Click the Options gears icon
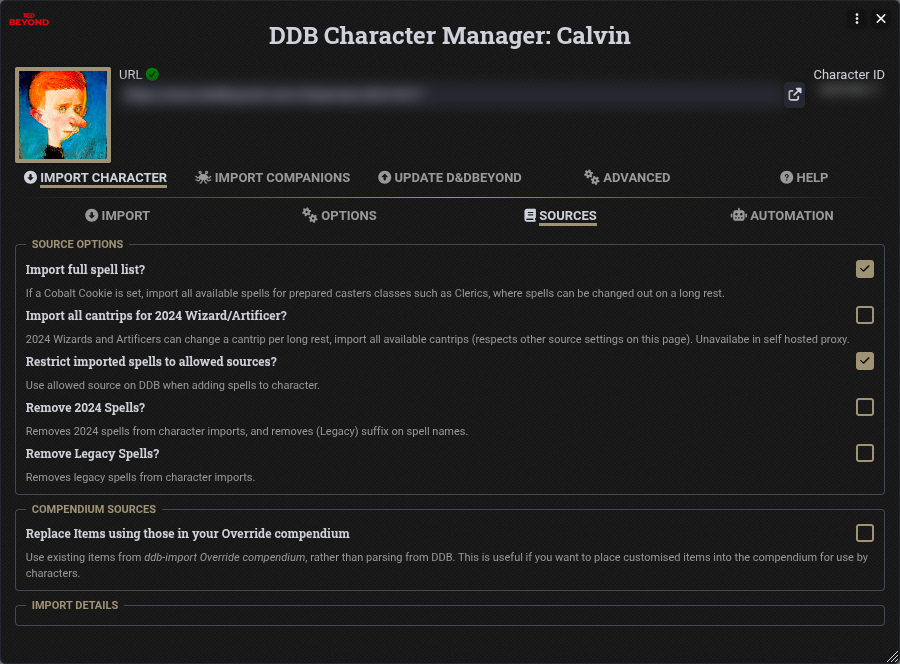The height and width of the screenshot is (664, 900). [x=309, y=215]
